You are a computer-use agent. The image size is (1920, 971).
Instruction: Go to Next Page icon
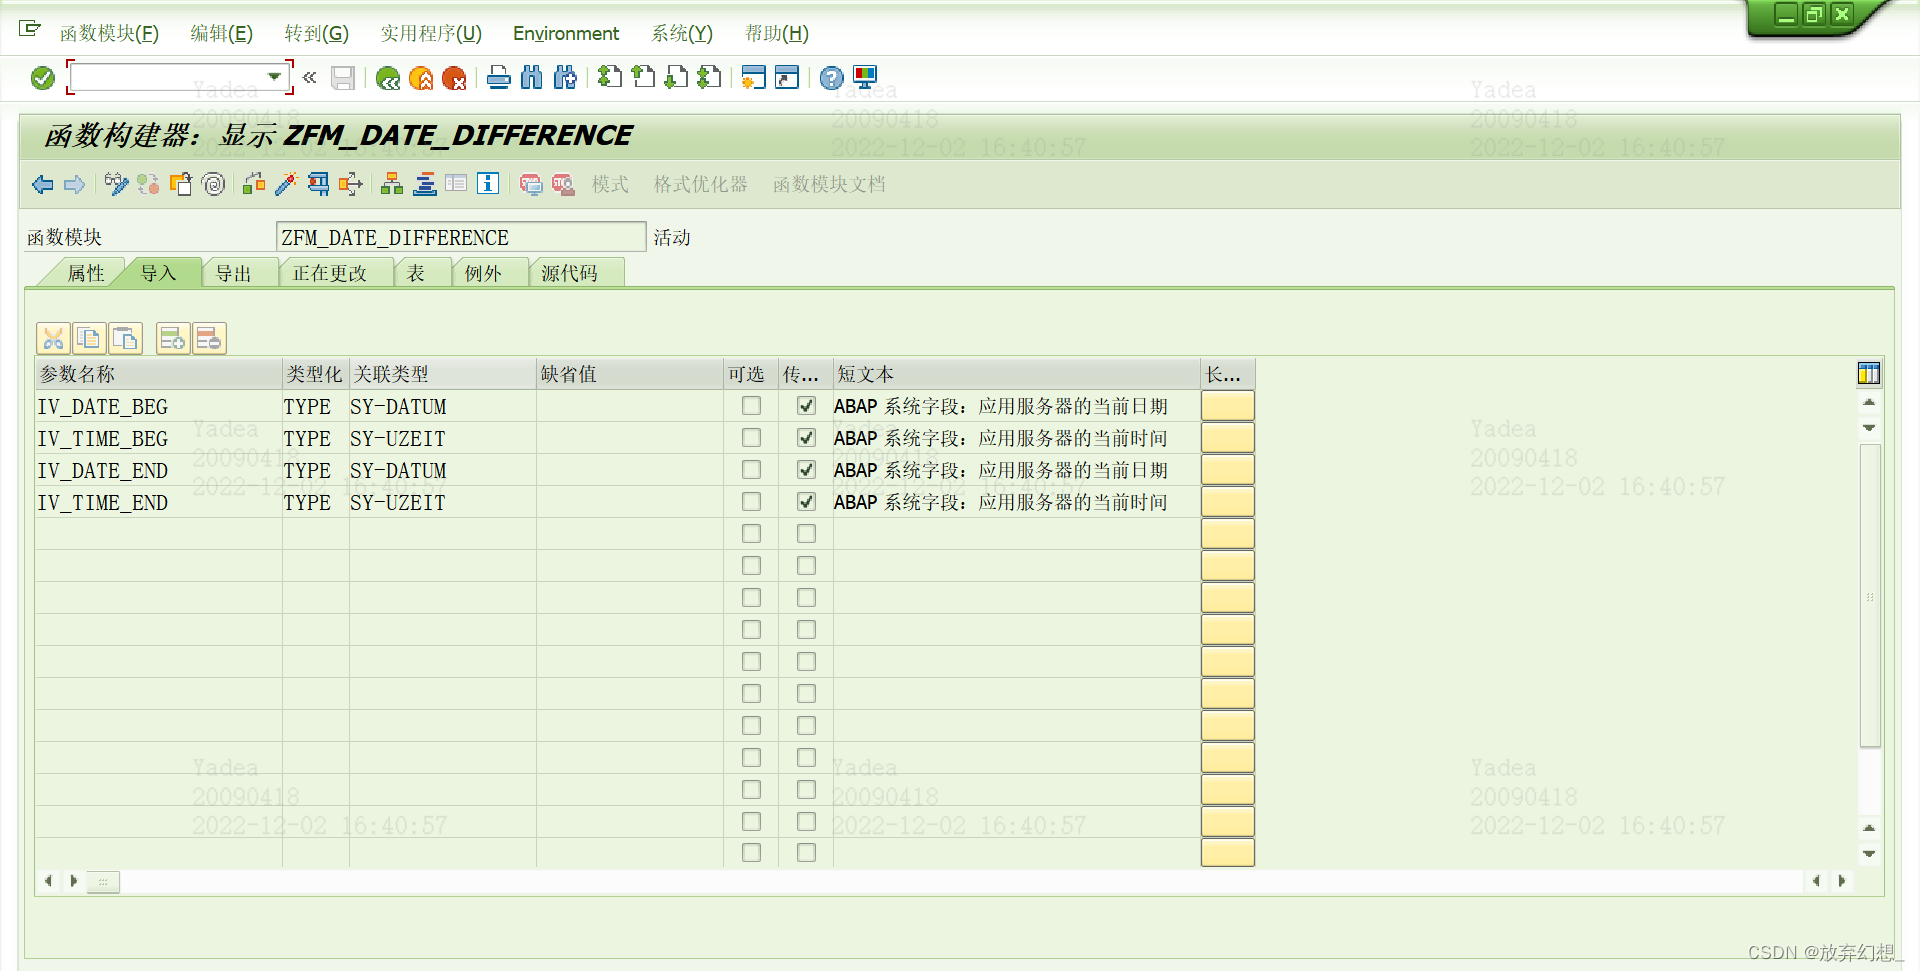[676, 77]
